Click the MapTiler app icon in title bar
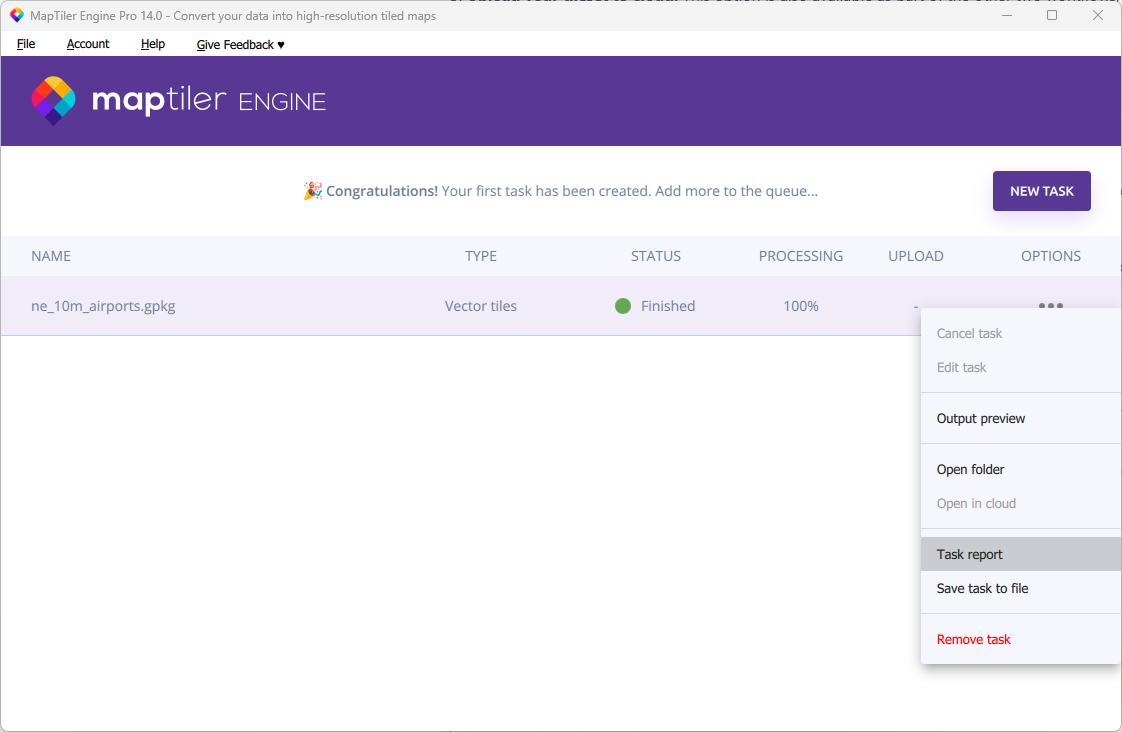 tap(16, 16)
